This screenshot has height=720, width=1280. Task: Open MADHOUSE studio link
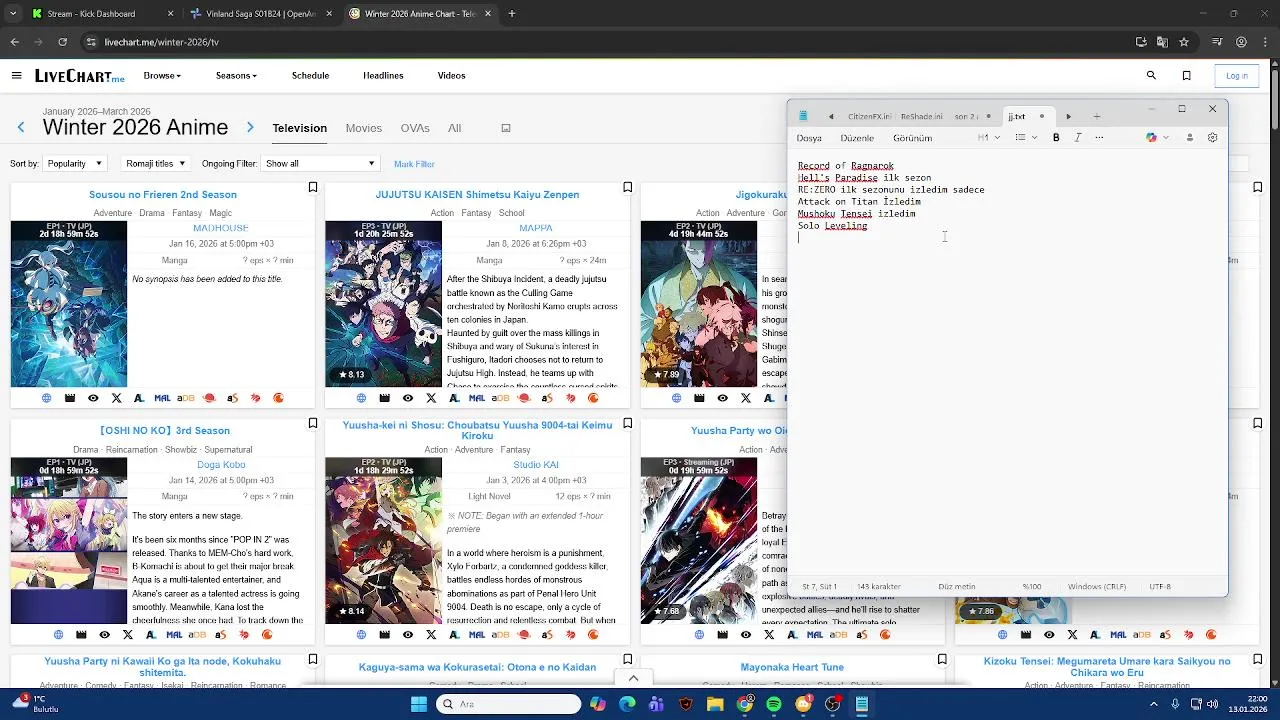point(220,228)
